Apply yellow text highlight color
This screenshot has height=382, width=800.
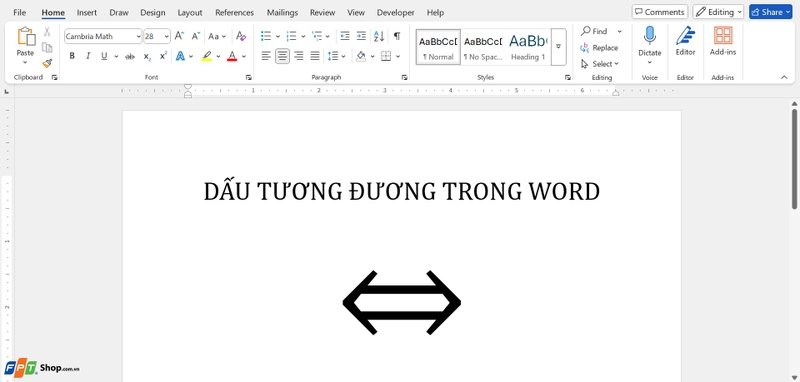pyautogui.click(x=207, y=56)
